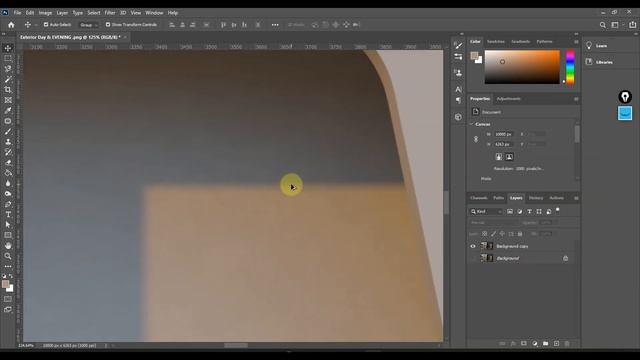
Task: Select the Brush tool
Action: point(8,131)
